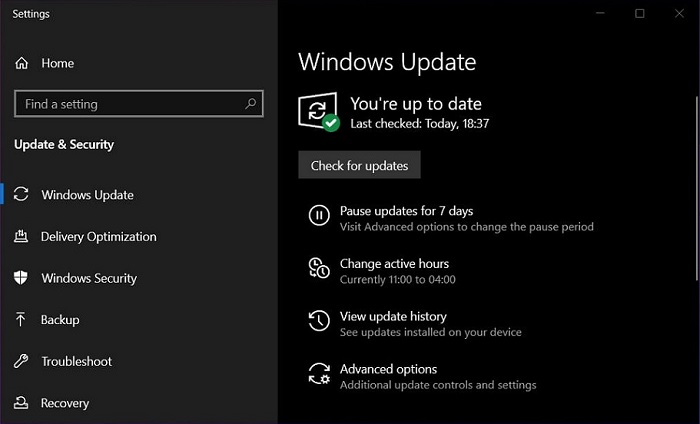700x424 pixels.
Task: Click 'Additional update controls and settings' text
Action: pos(438,385)
